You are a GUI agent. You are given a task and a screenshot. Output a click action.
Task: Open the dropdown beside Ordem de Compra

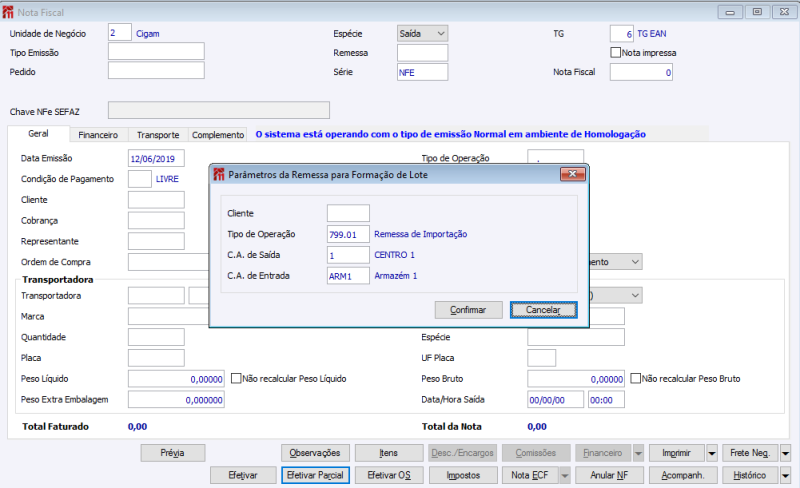click(x=635, y=262)
